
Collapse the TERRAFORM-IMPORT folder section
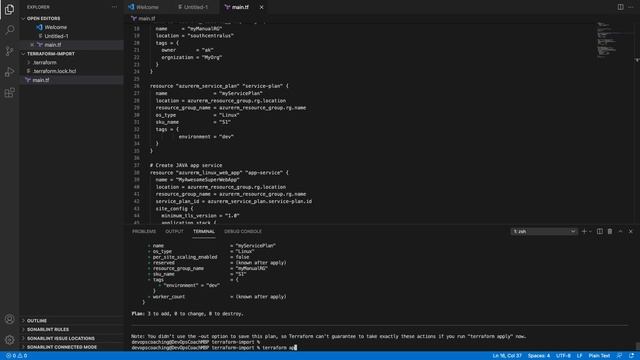[x=51, y=53]
